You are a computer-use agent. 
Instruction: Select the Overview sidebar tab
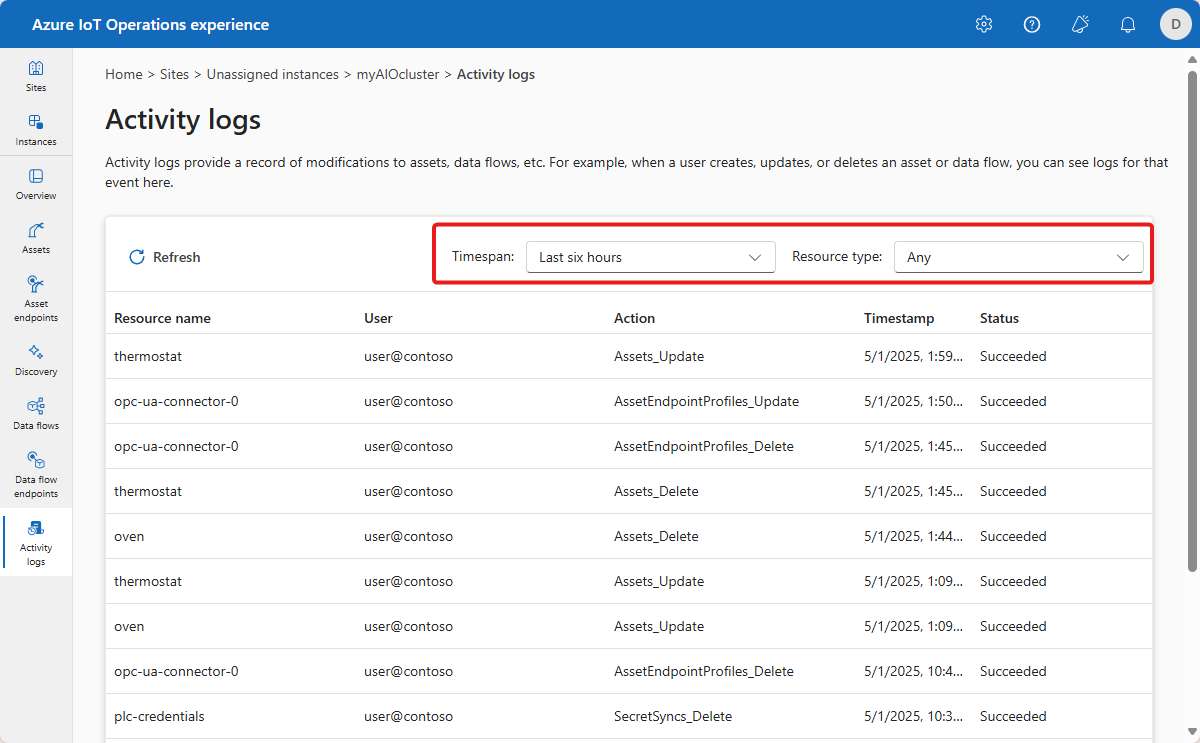point(36,184)
